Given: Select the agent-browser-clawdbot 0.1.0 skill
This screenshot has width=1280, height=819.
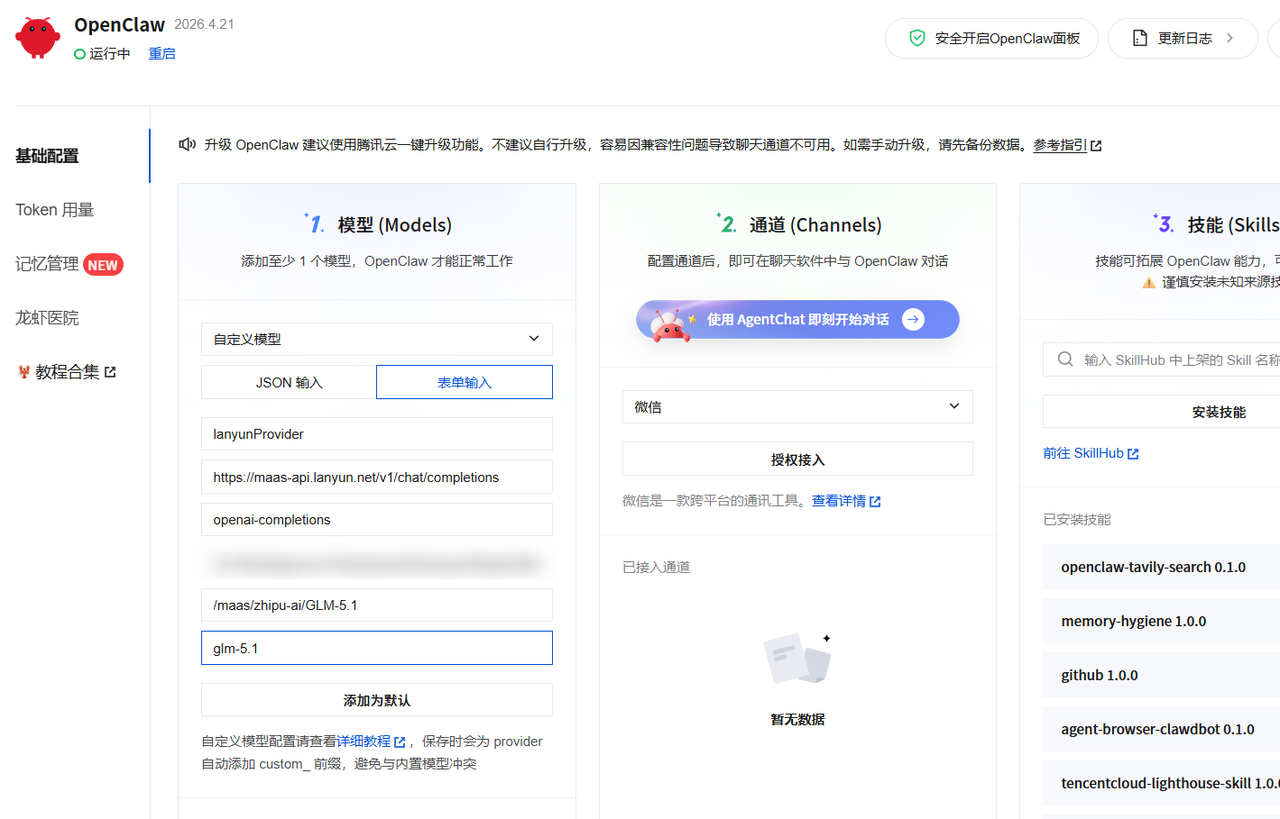Looking at the screenshot, I should (x=1161, y=729).
